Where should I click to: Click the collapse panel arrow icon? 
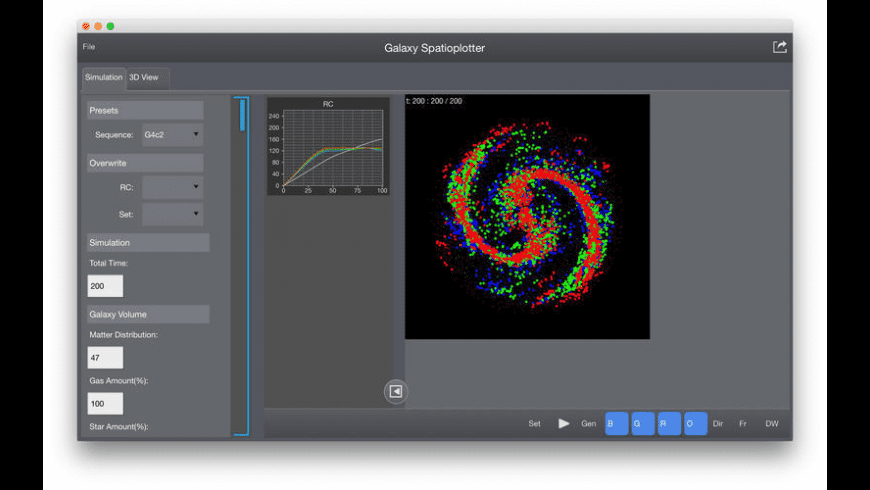coord(396,392)
